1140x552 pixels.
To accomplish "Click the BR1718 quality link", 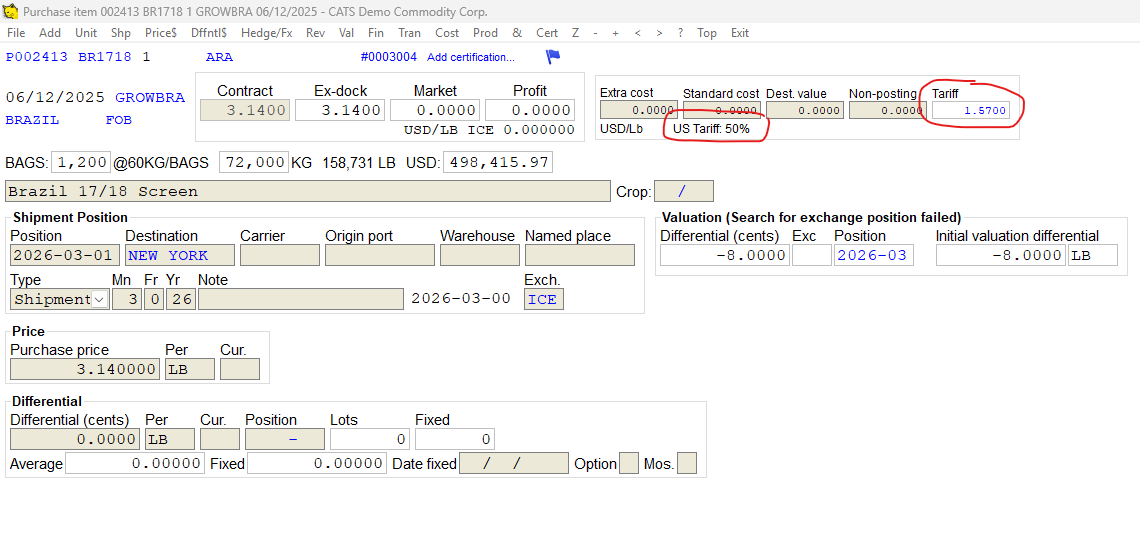I will click(105, 57).
